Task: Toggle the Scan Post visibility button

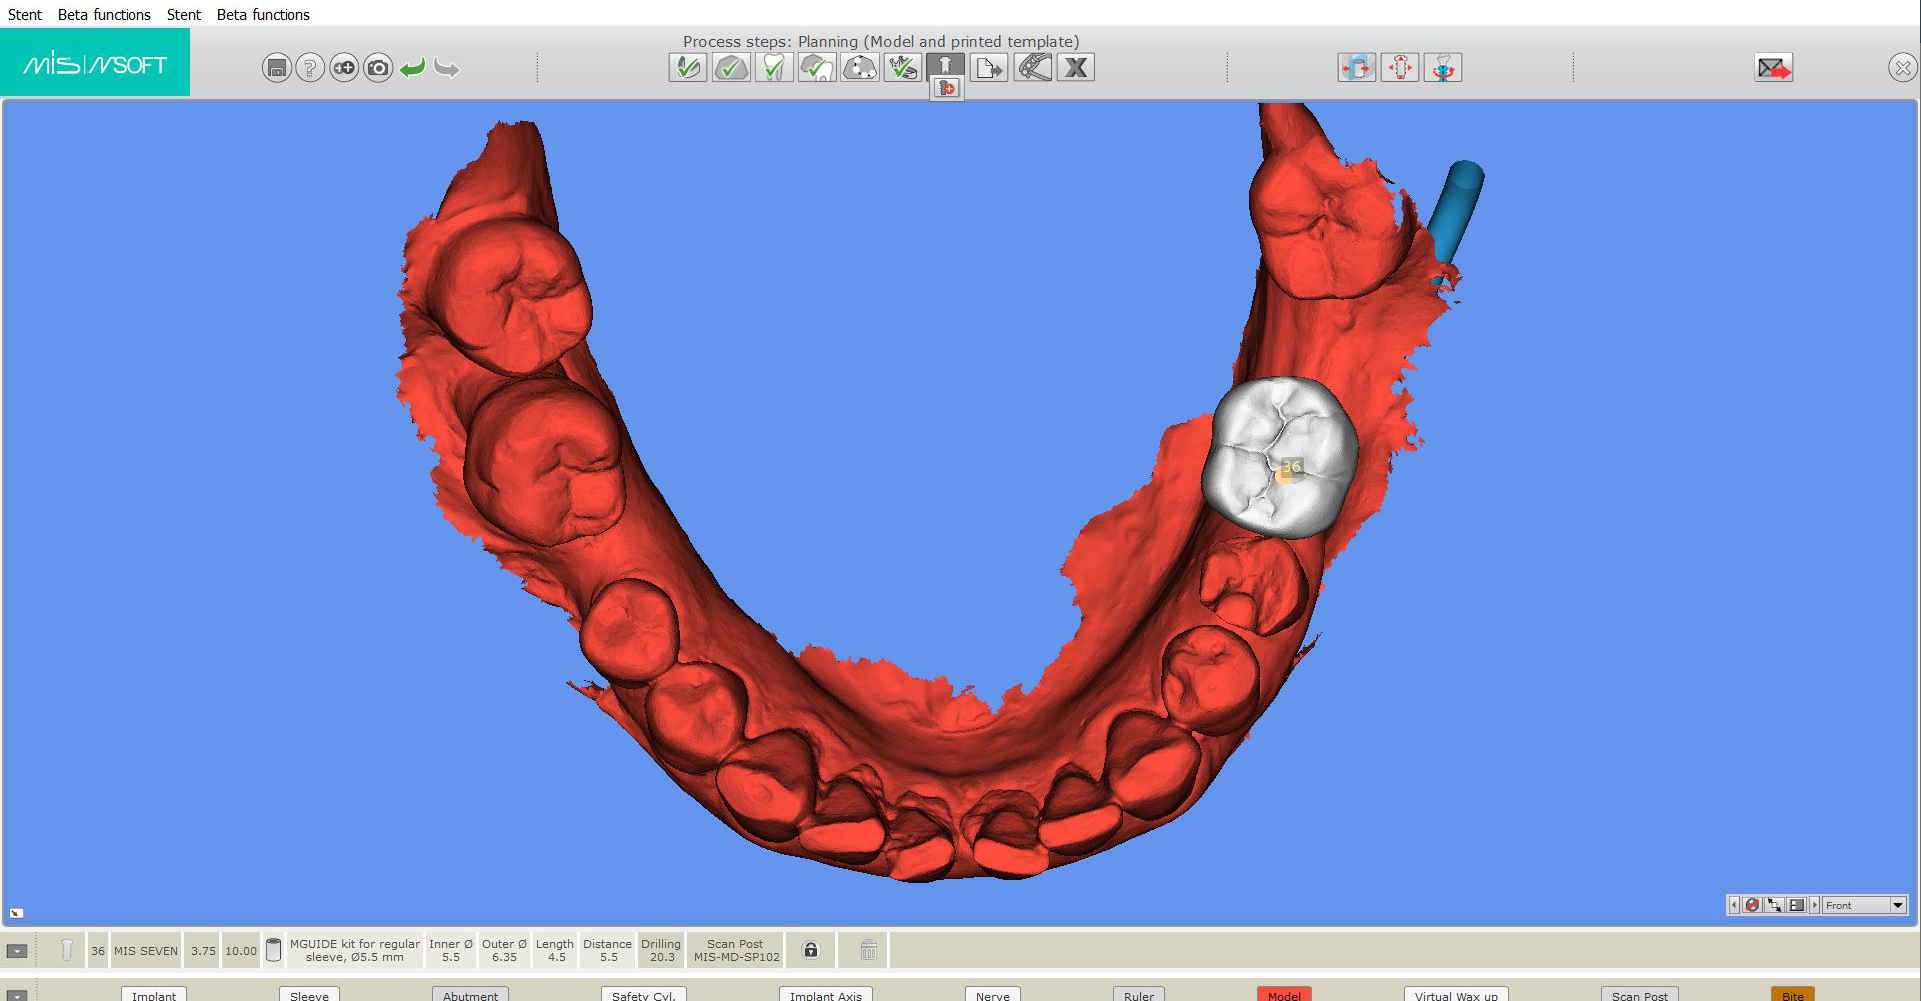Action: point(1640,995)
